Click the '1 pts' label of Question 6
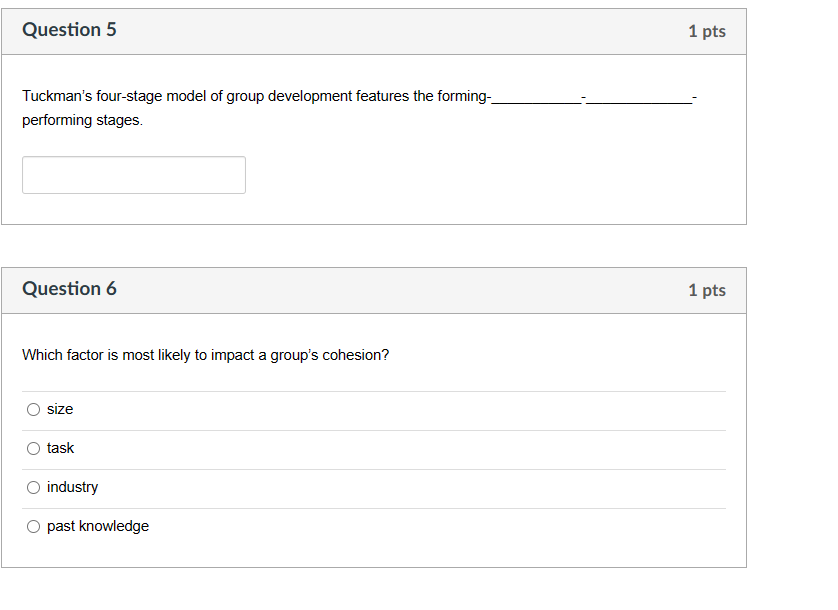 pos(706,290)
